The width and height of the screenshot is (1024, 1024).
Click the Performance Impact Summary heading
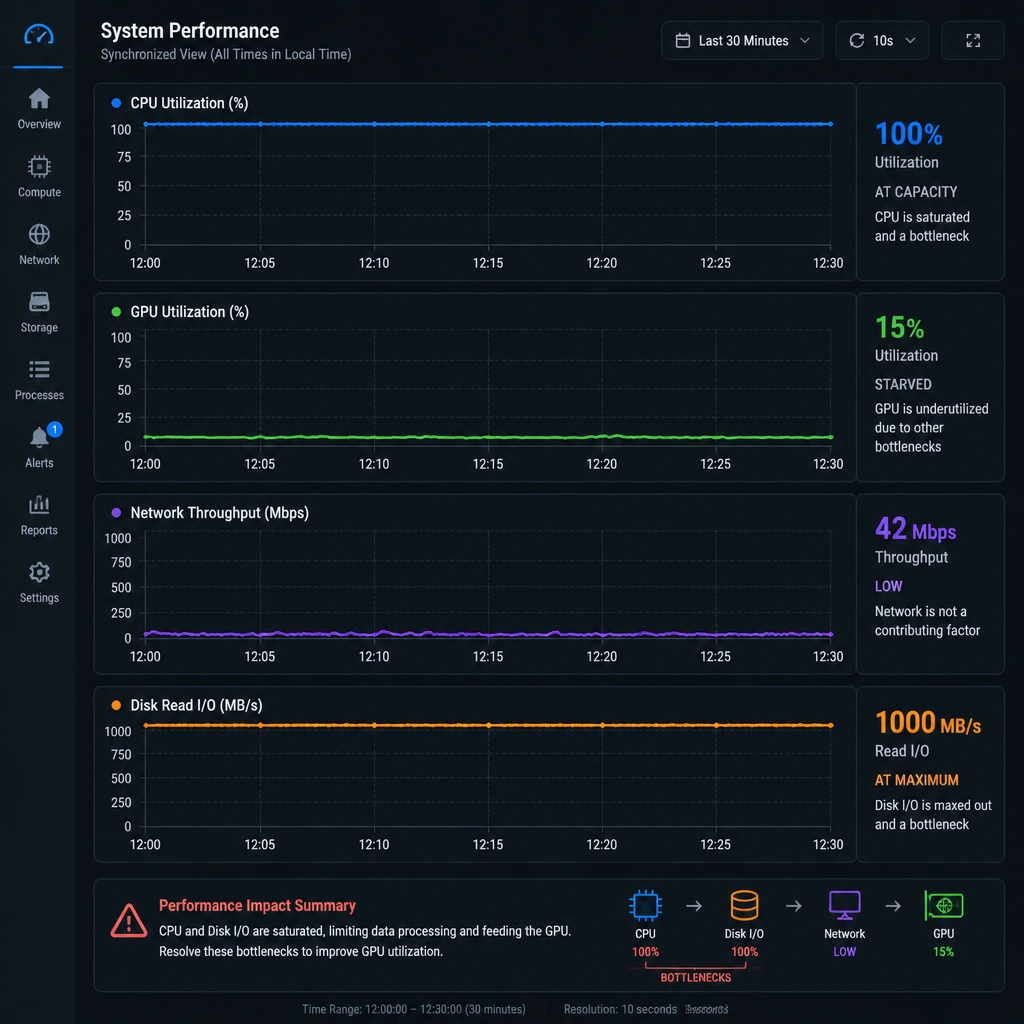tap(257, 906)
